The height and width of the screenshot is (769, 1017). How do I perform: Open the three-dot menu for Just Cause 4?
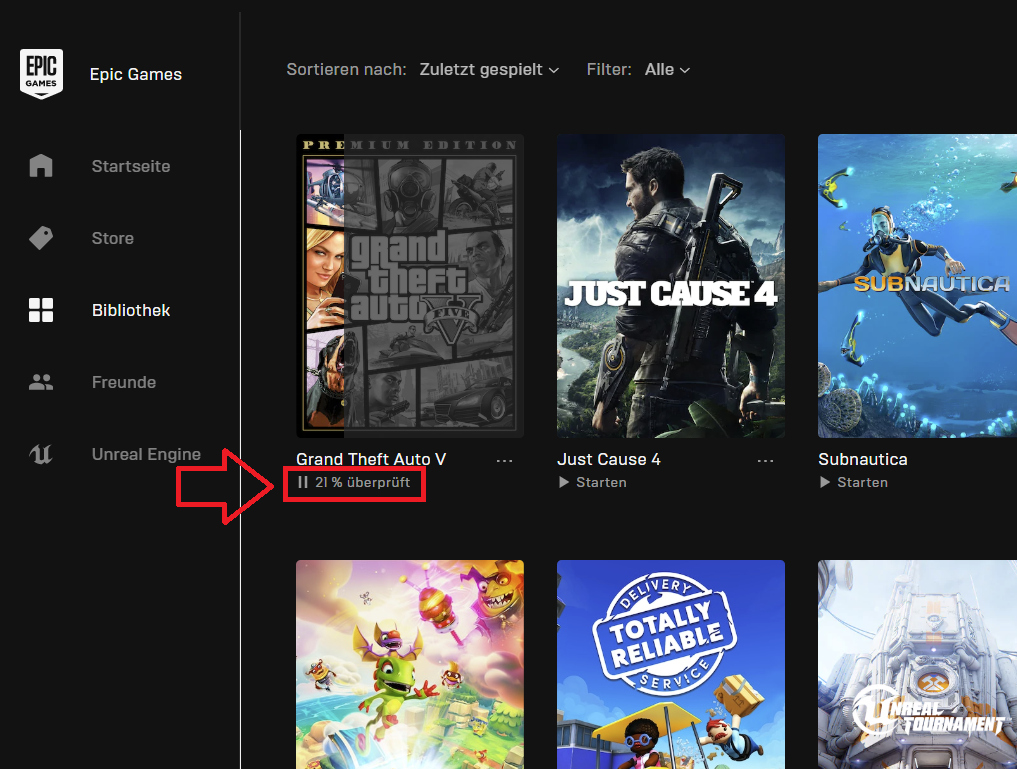tap(765, 460)
